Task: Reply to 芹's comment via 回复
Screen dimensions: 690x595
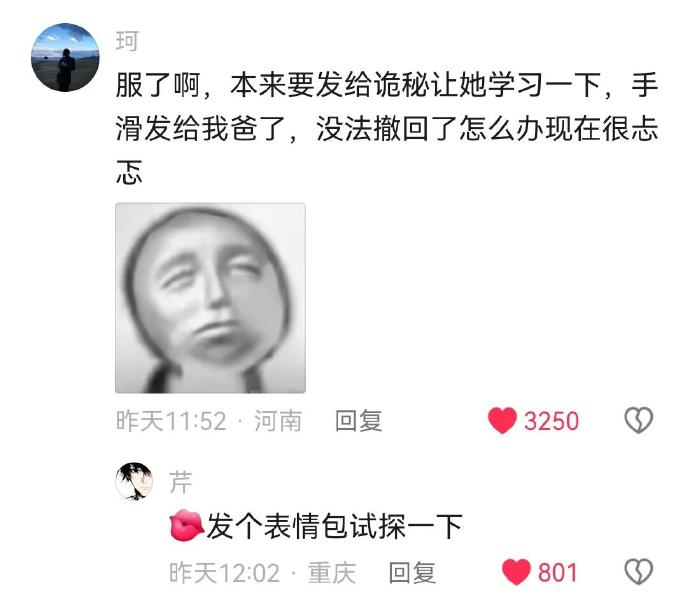Action: click(412, 573)
